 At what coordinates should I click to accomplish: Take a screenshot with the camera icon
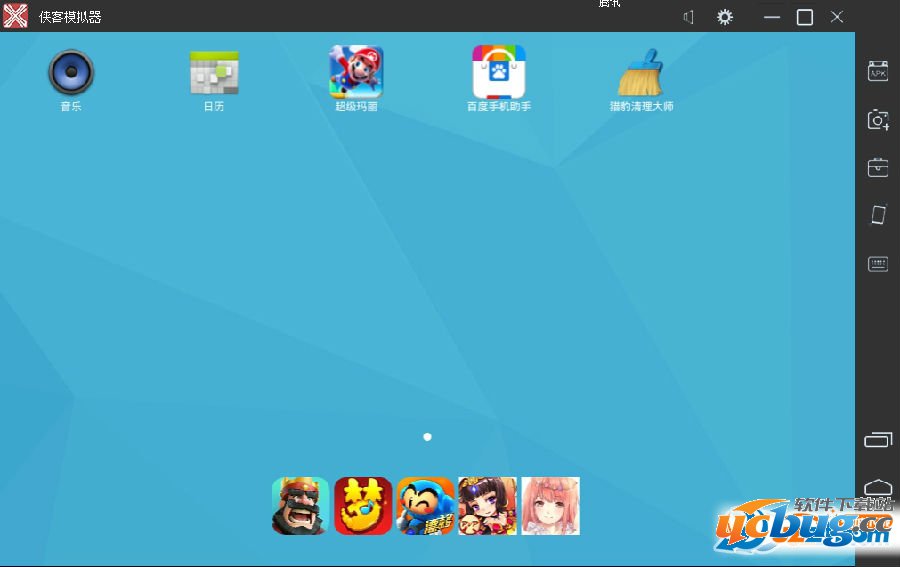click(878, 119)
